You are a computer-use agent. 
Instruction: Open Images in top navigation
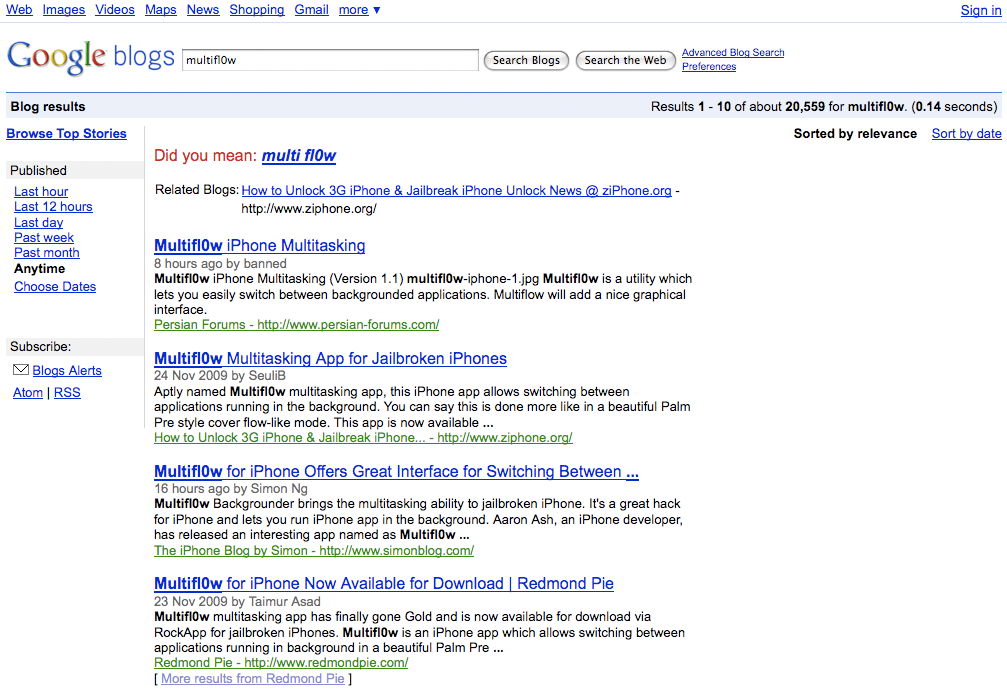64,10
